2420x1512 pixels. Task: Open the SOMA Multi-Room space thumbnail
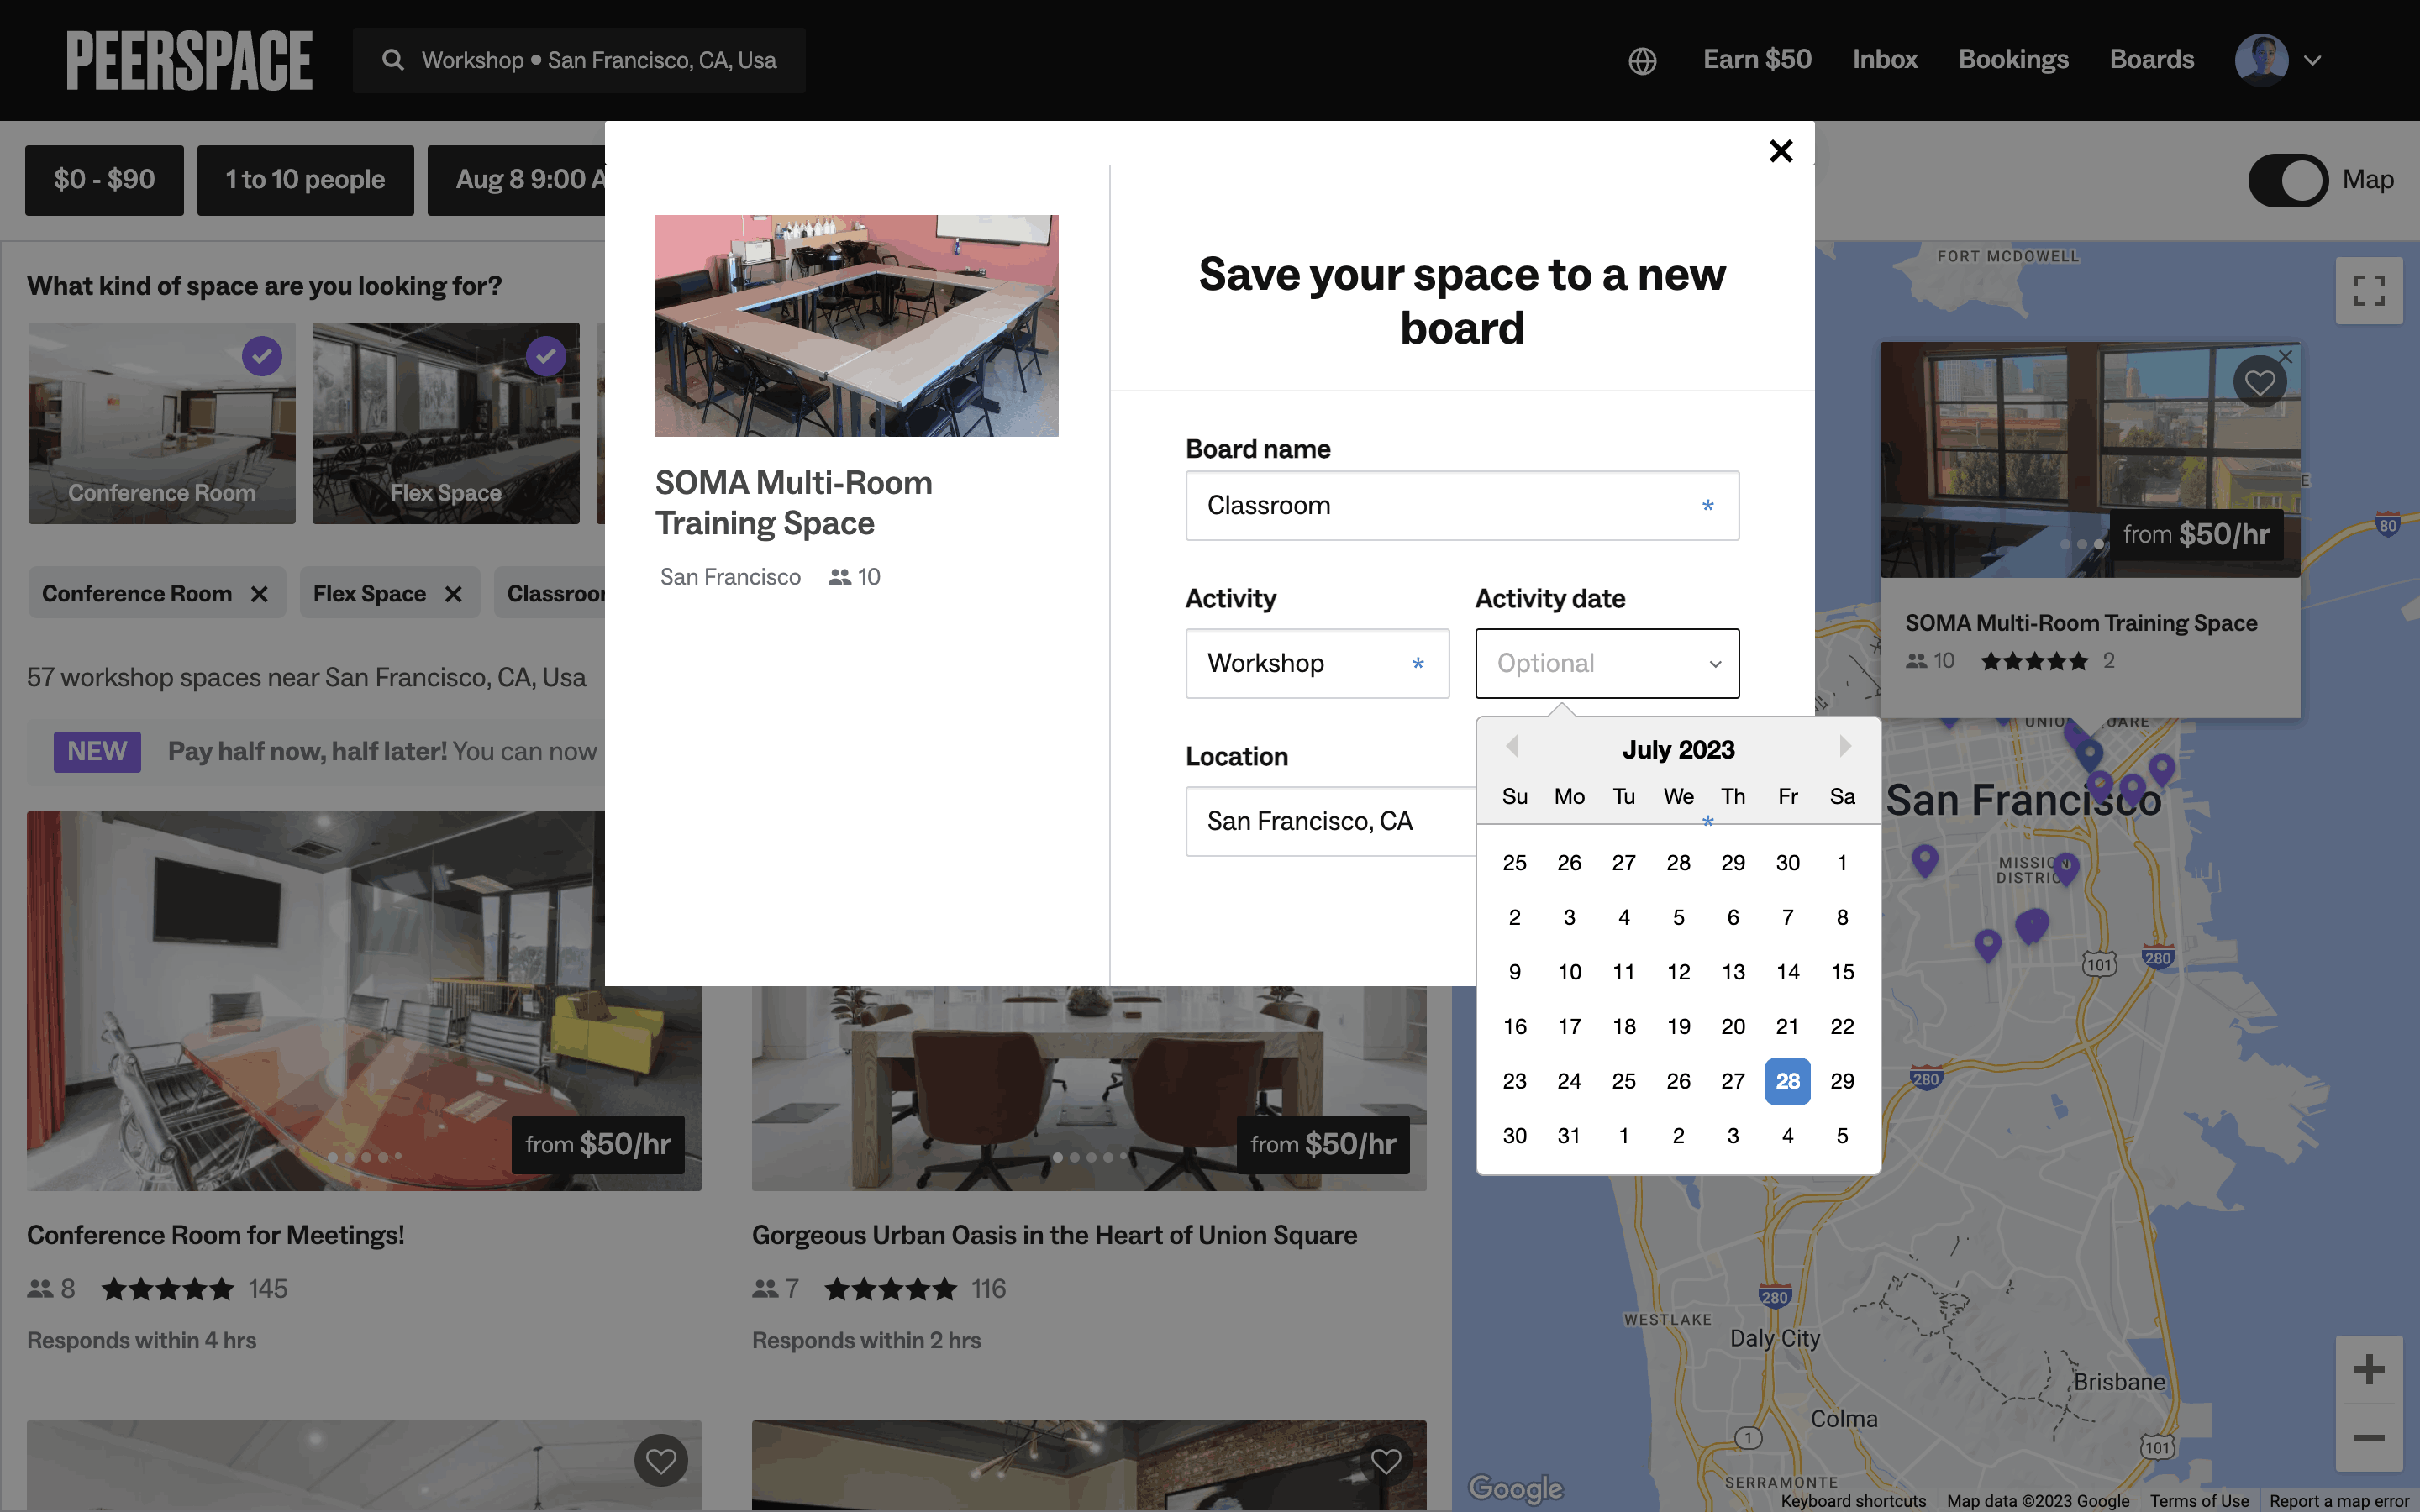[856, 326]
